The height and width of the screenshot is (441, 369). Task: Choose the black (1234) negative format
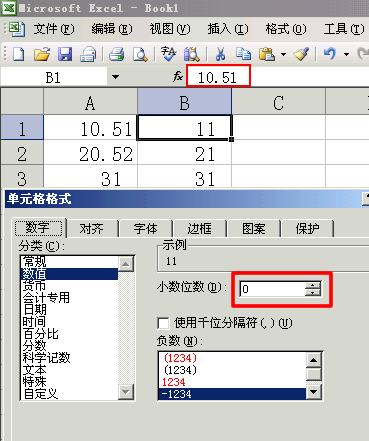coord(232,370)
